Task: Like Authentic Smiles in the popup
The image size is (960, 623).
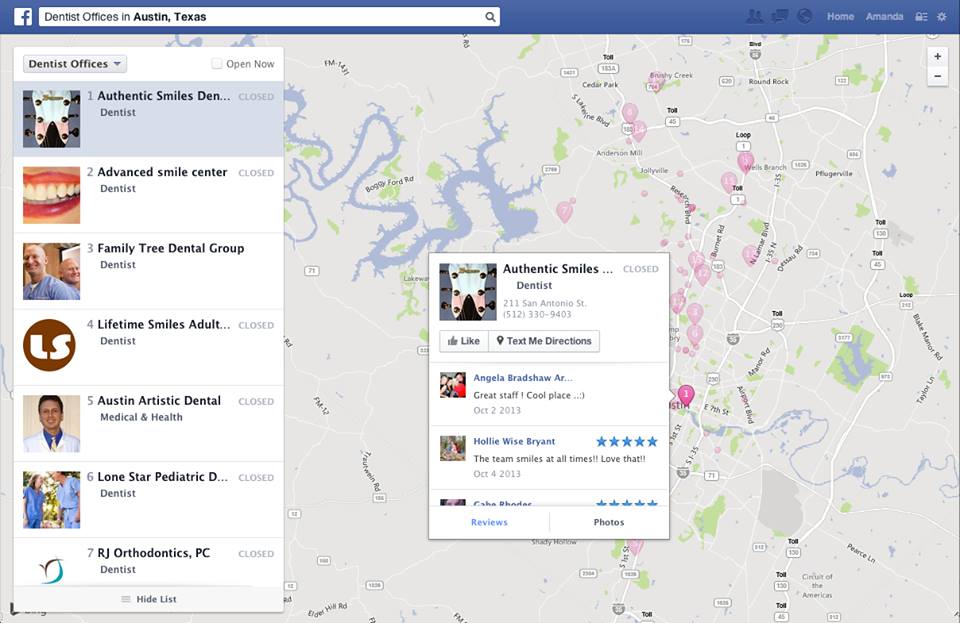Action: coord(464,341)
